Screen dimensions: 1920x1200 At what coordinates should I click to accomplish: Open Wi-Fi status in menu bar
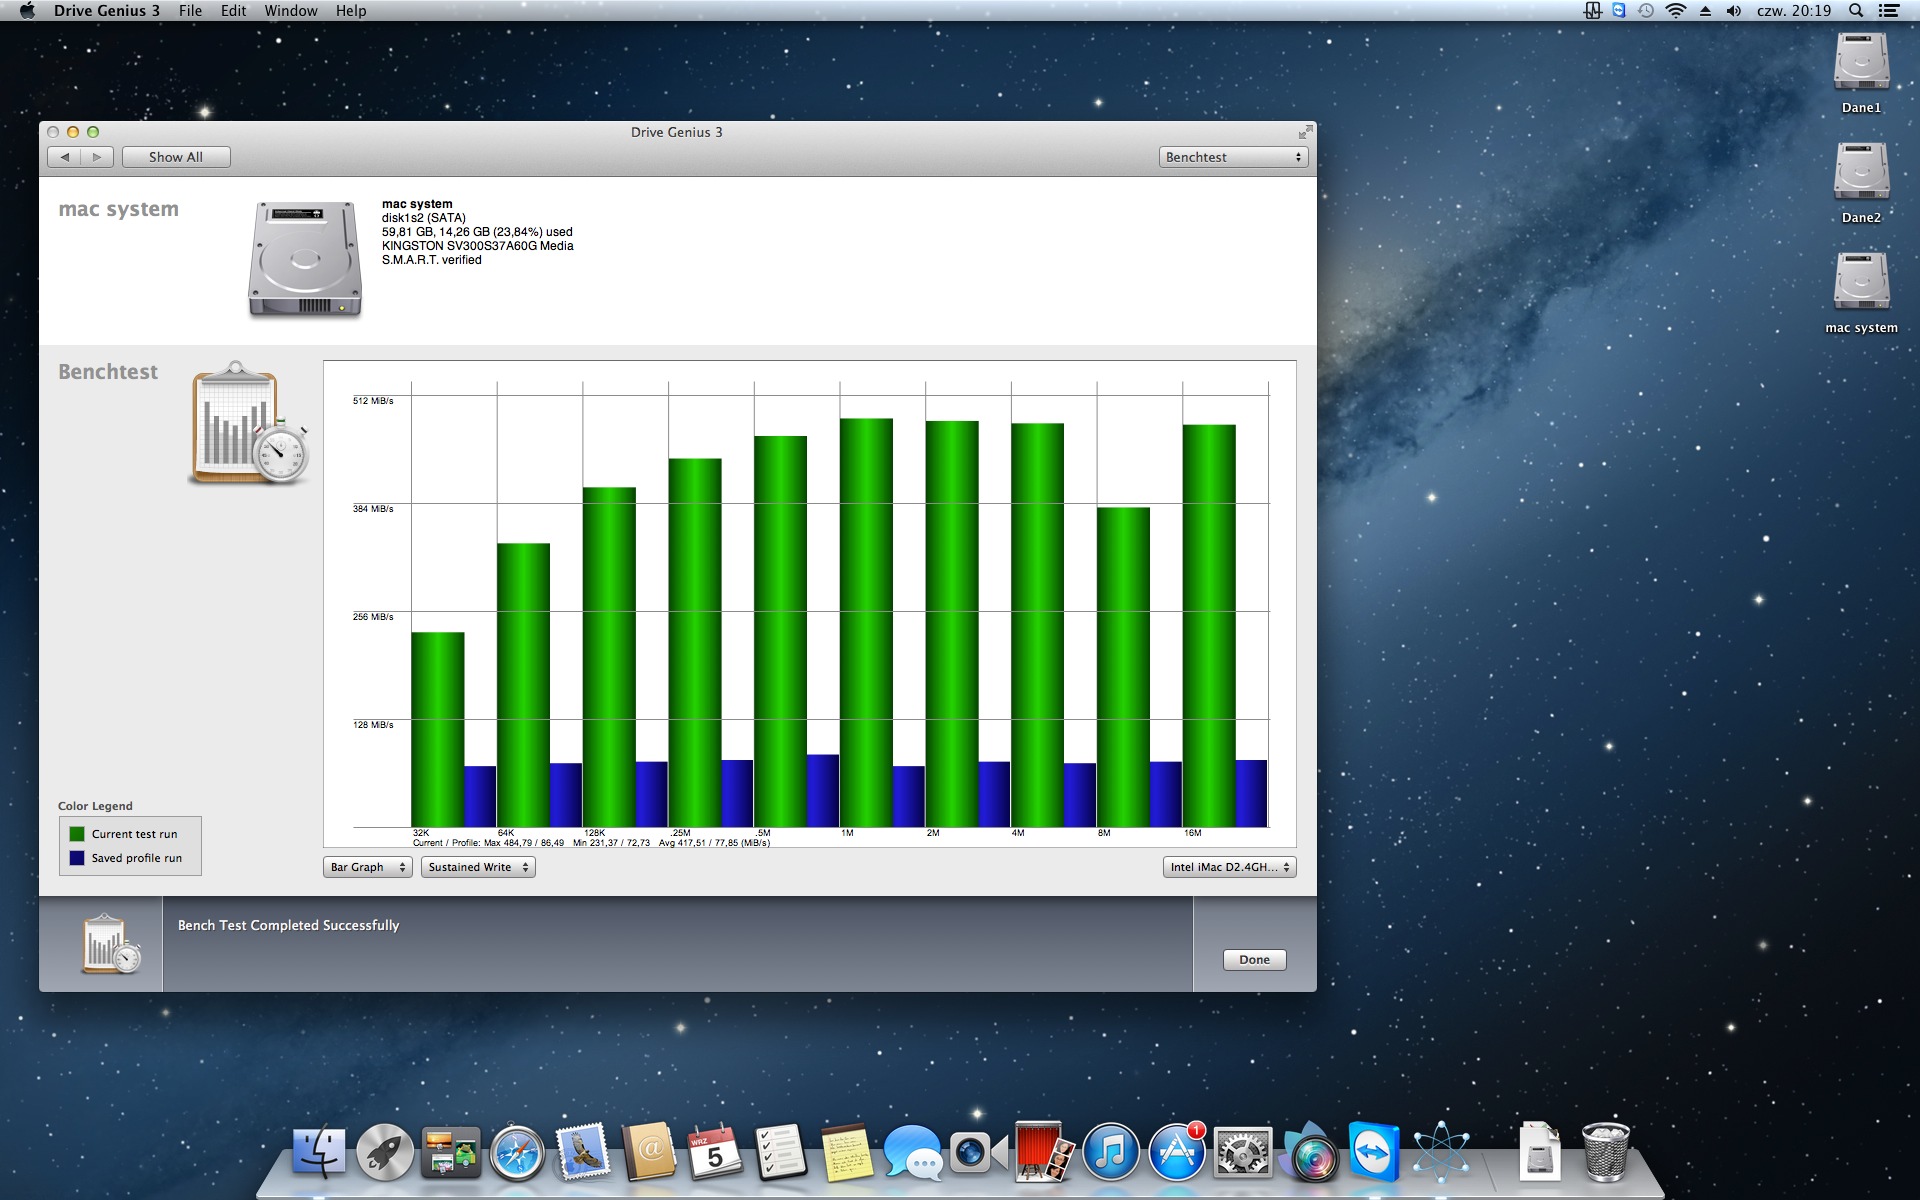[1675, 11]
